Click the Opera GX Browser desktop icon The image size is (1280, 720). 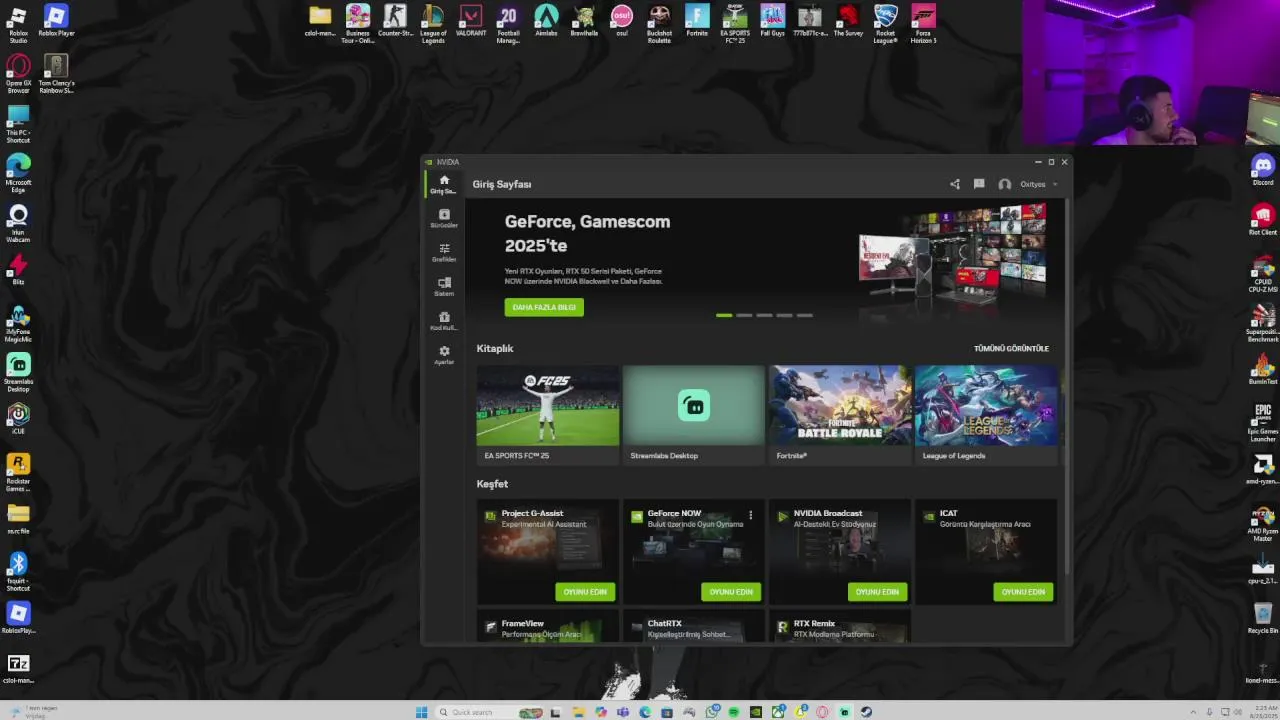(18, 74)
